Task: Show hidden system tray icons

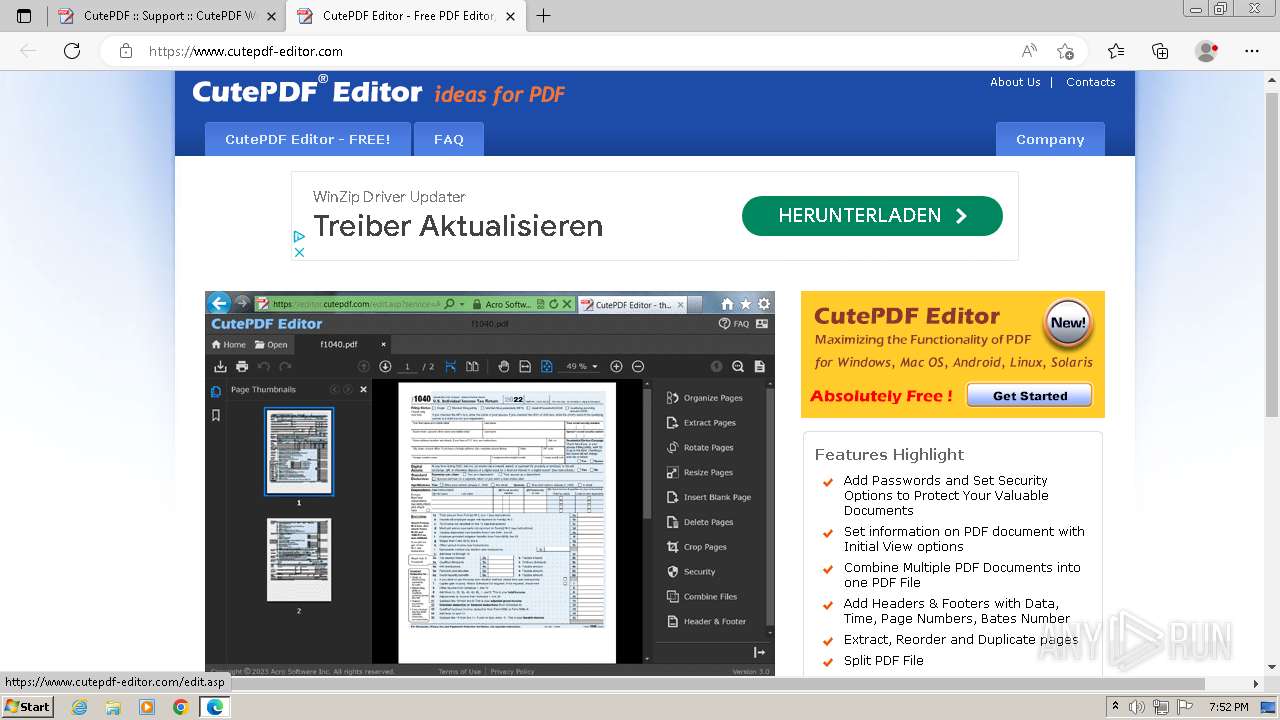Action: tap(1115, 707)
